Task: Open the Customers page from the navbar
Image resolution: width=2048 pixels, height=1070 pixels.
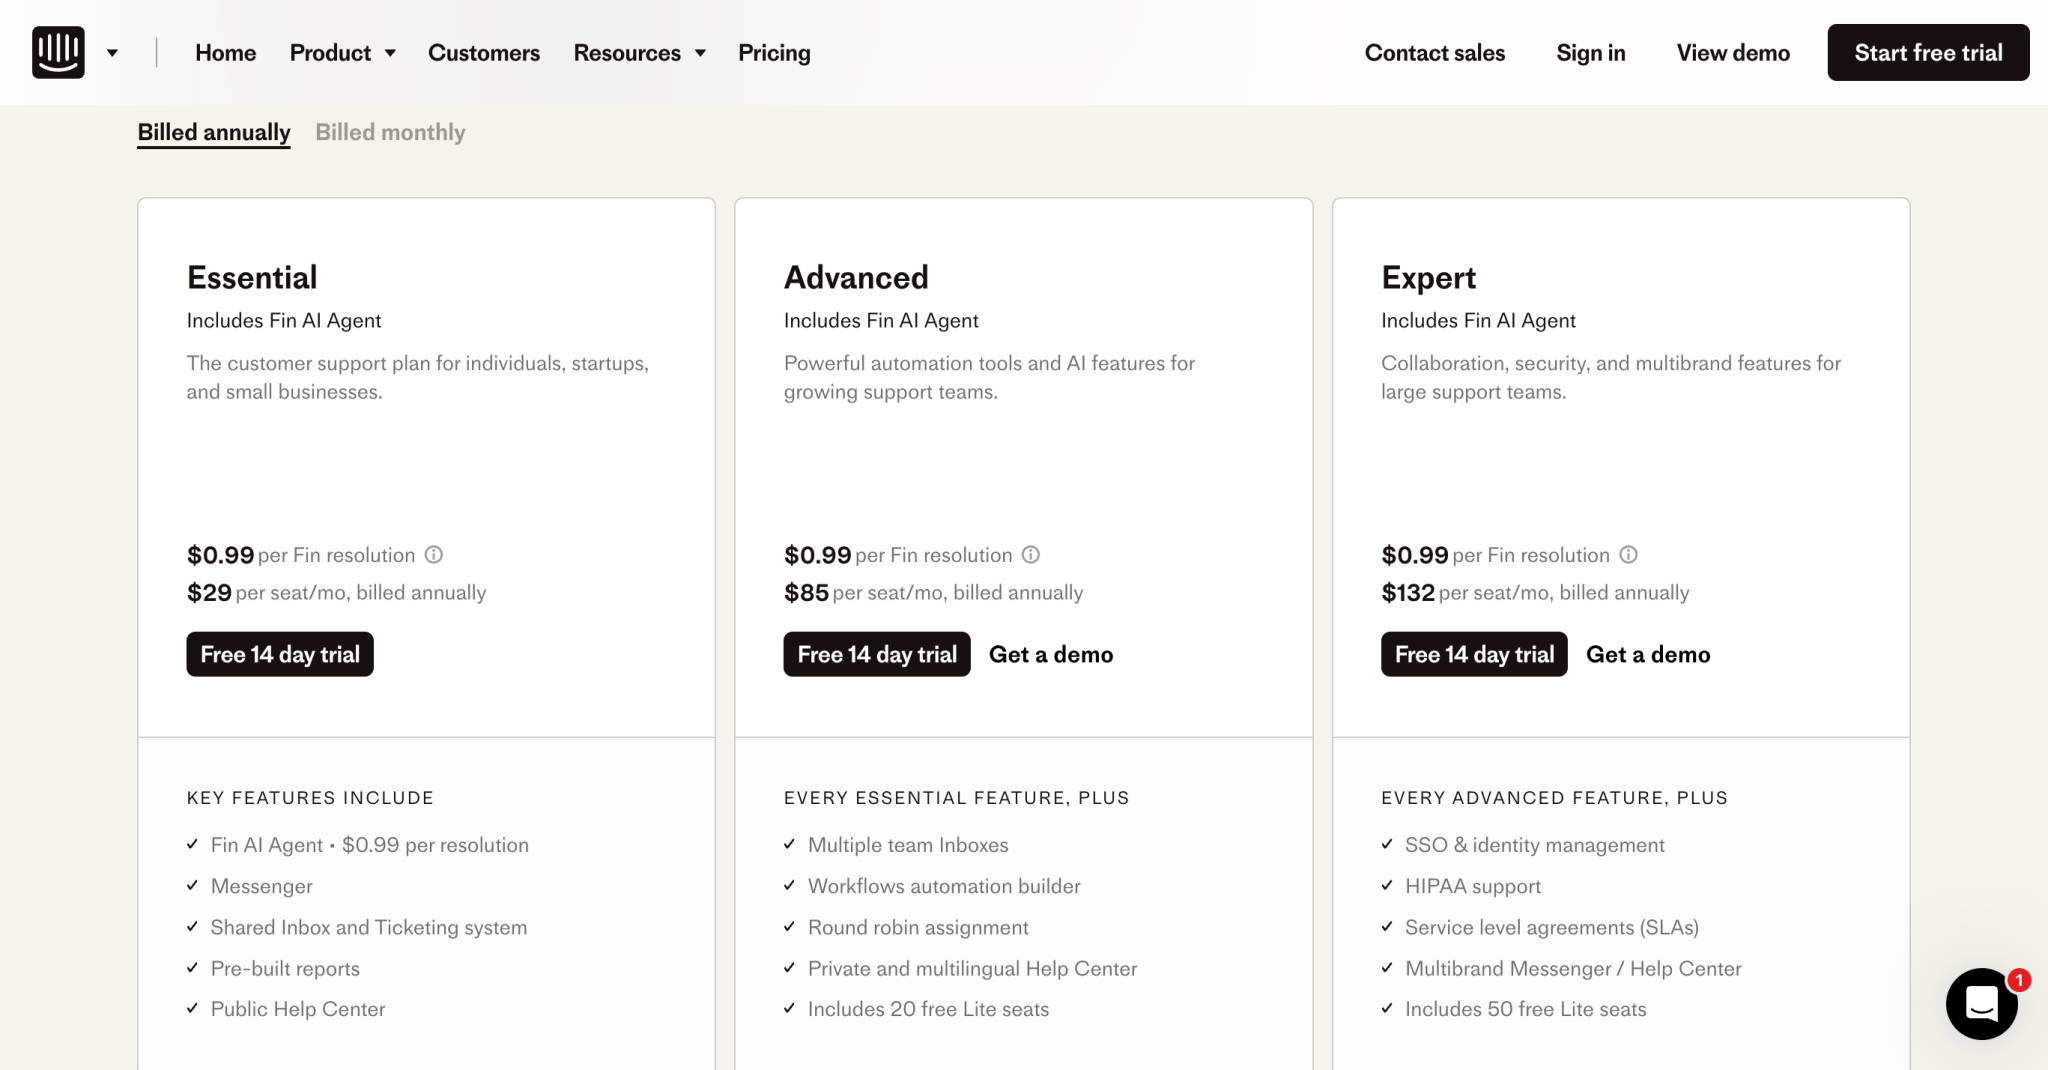Action: 483,52
